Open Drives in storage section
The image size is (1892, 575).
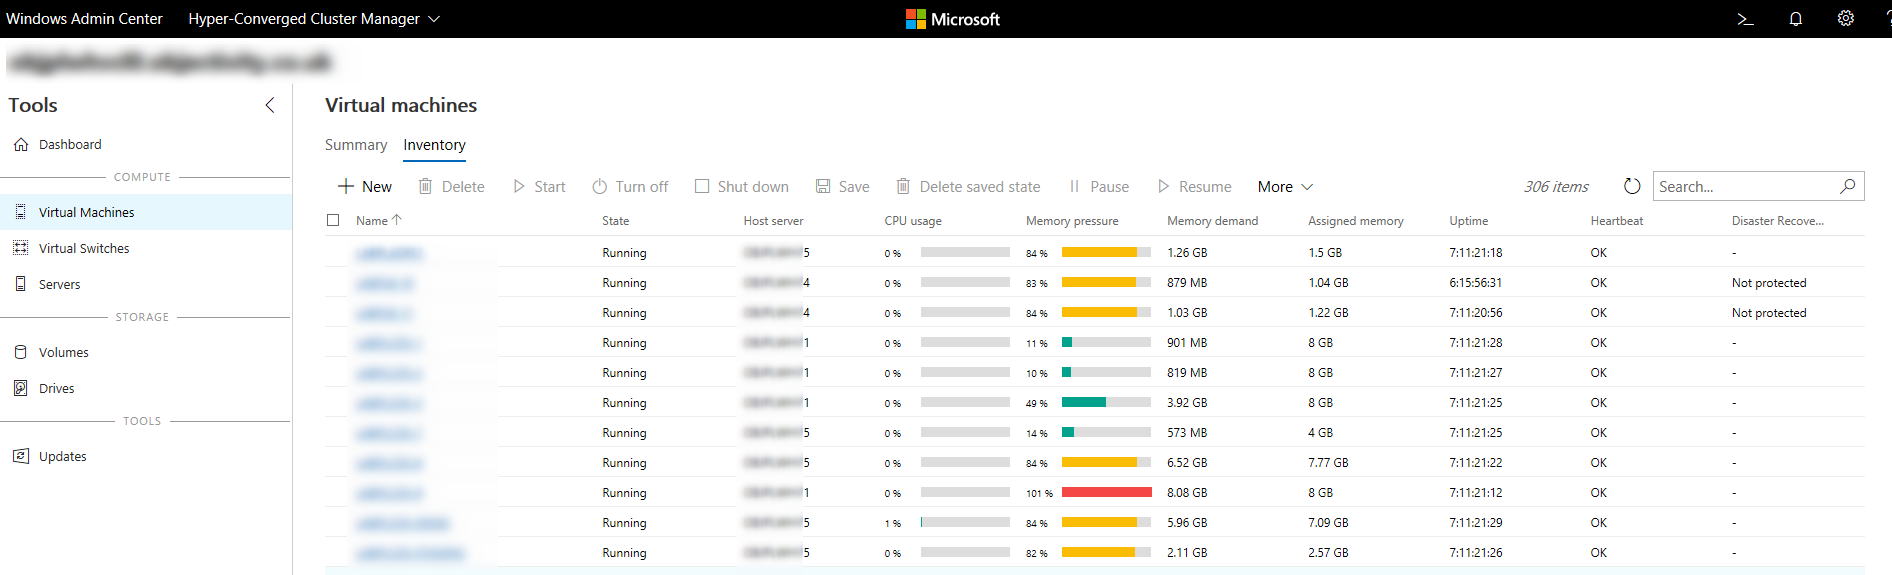pos(56,388)
